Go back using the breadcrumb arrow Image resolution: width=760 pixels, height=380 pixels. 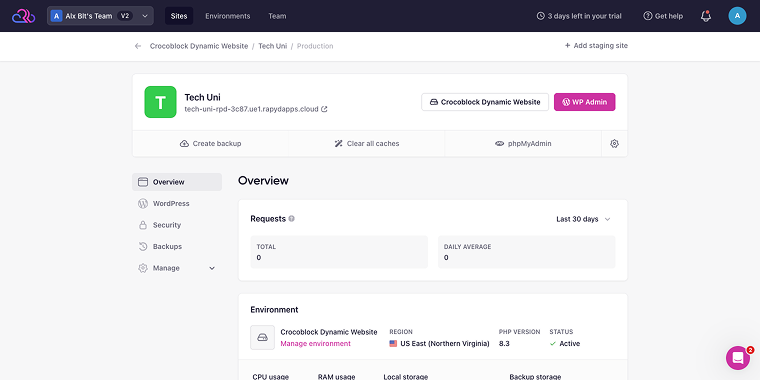pyautogui.click(x=138, y=46)
